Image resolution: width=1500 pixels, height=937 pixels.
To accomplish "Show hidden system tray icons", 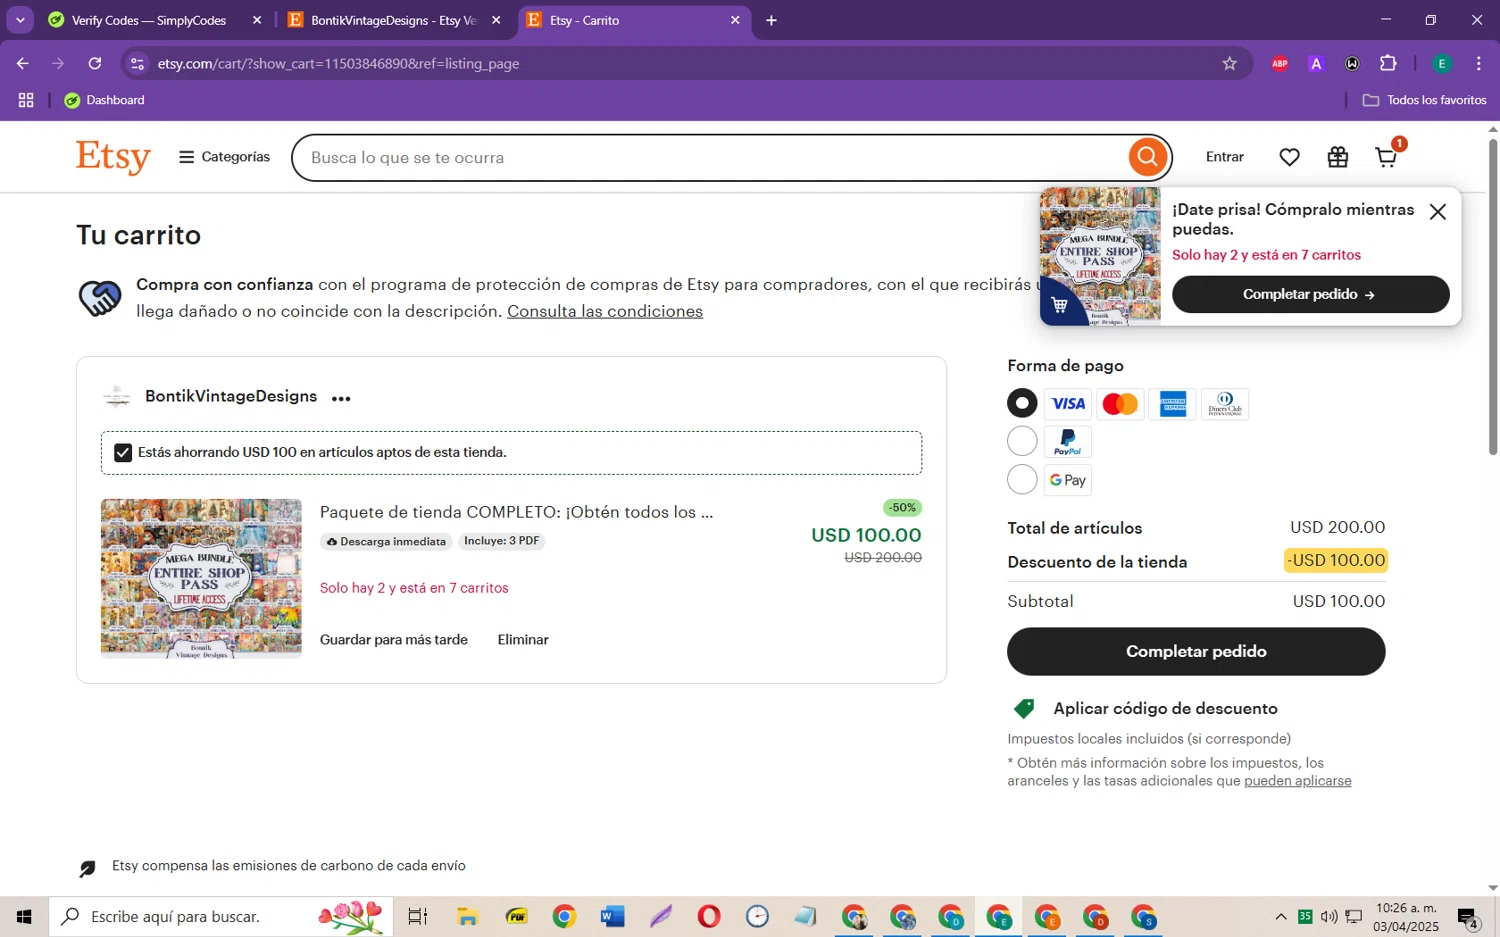I will click(x=1281, y=917).
